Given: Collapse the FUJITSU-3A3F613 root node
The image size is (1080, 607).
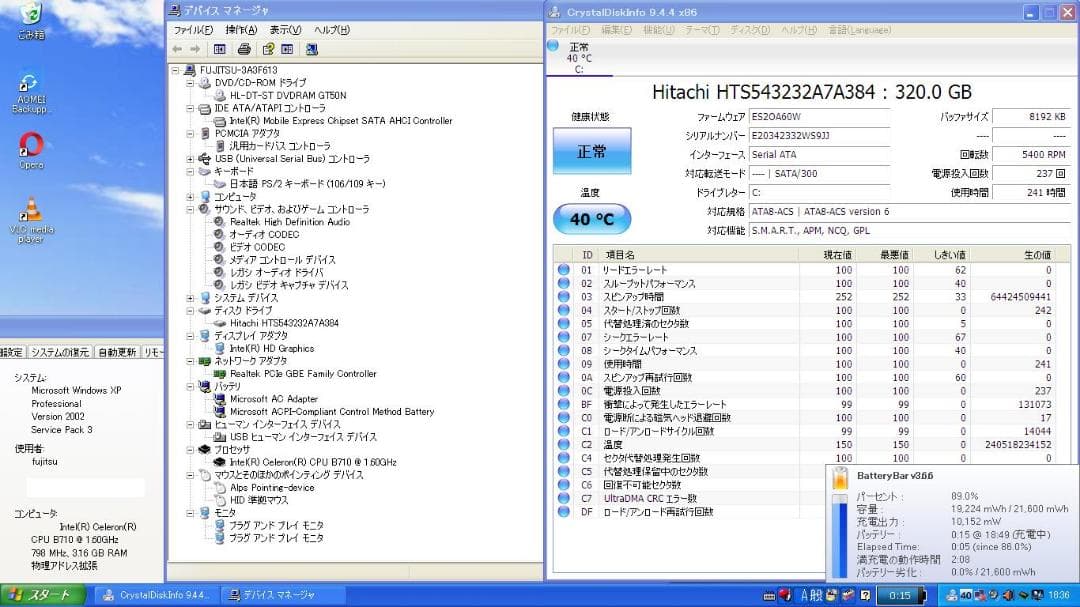Looking at the screenshot, I should click(x=176, y=70).
